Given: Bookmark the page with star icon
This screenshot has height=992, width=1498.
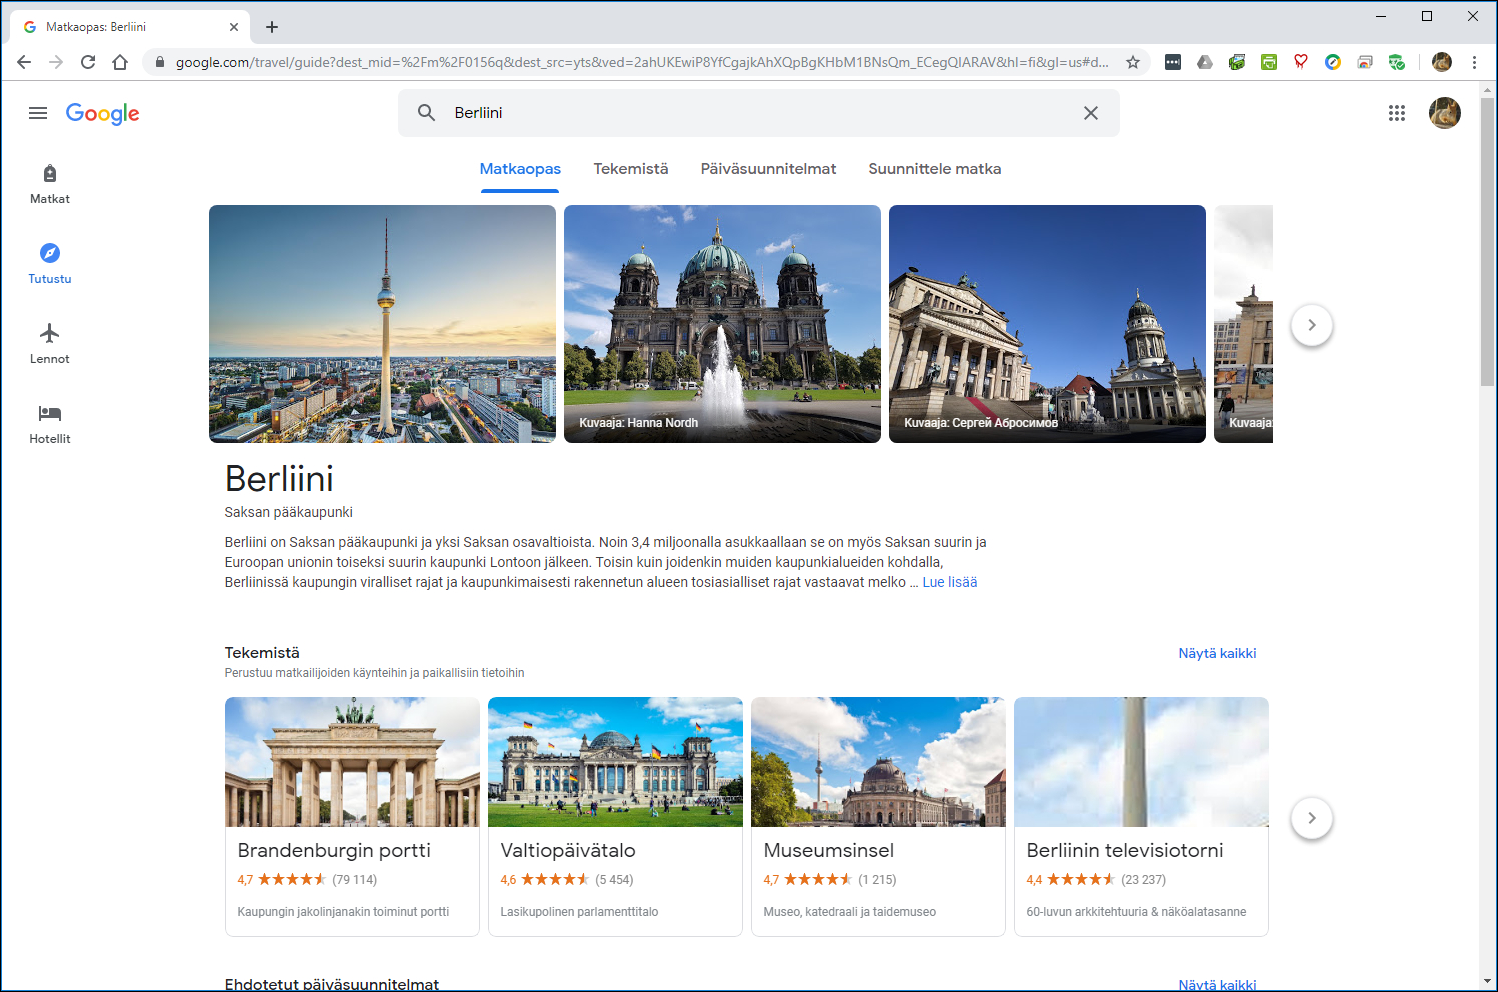Looking at the screenshot, I should click(1133, 61).
